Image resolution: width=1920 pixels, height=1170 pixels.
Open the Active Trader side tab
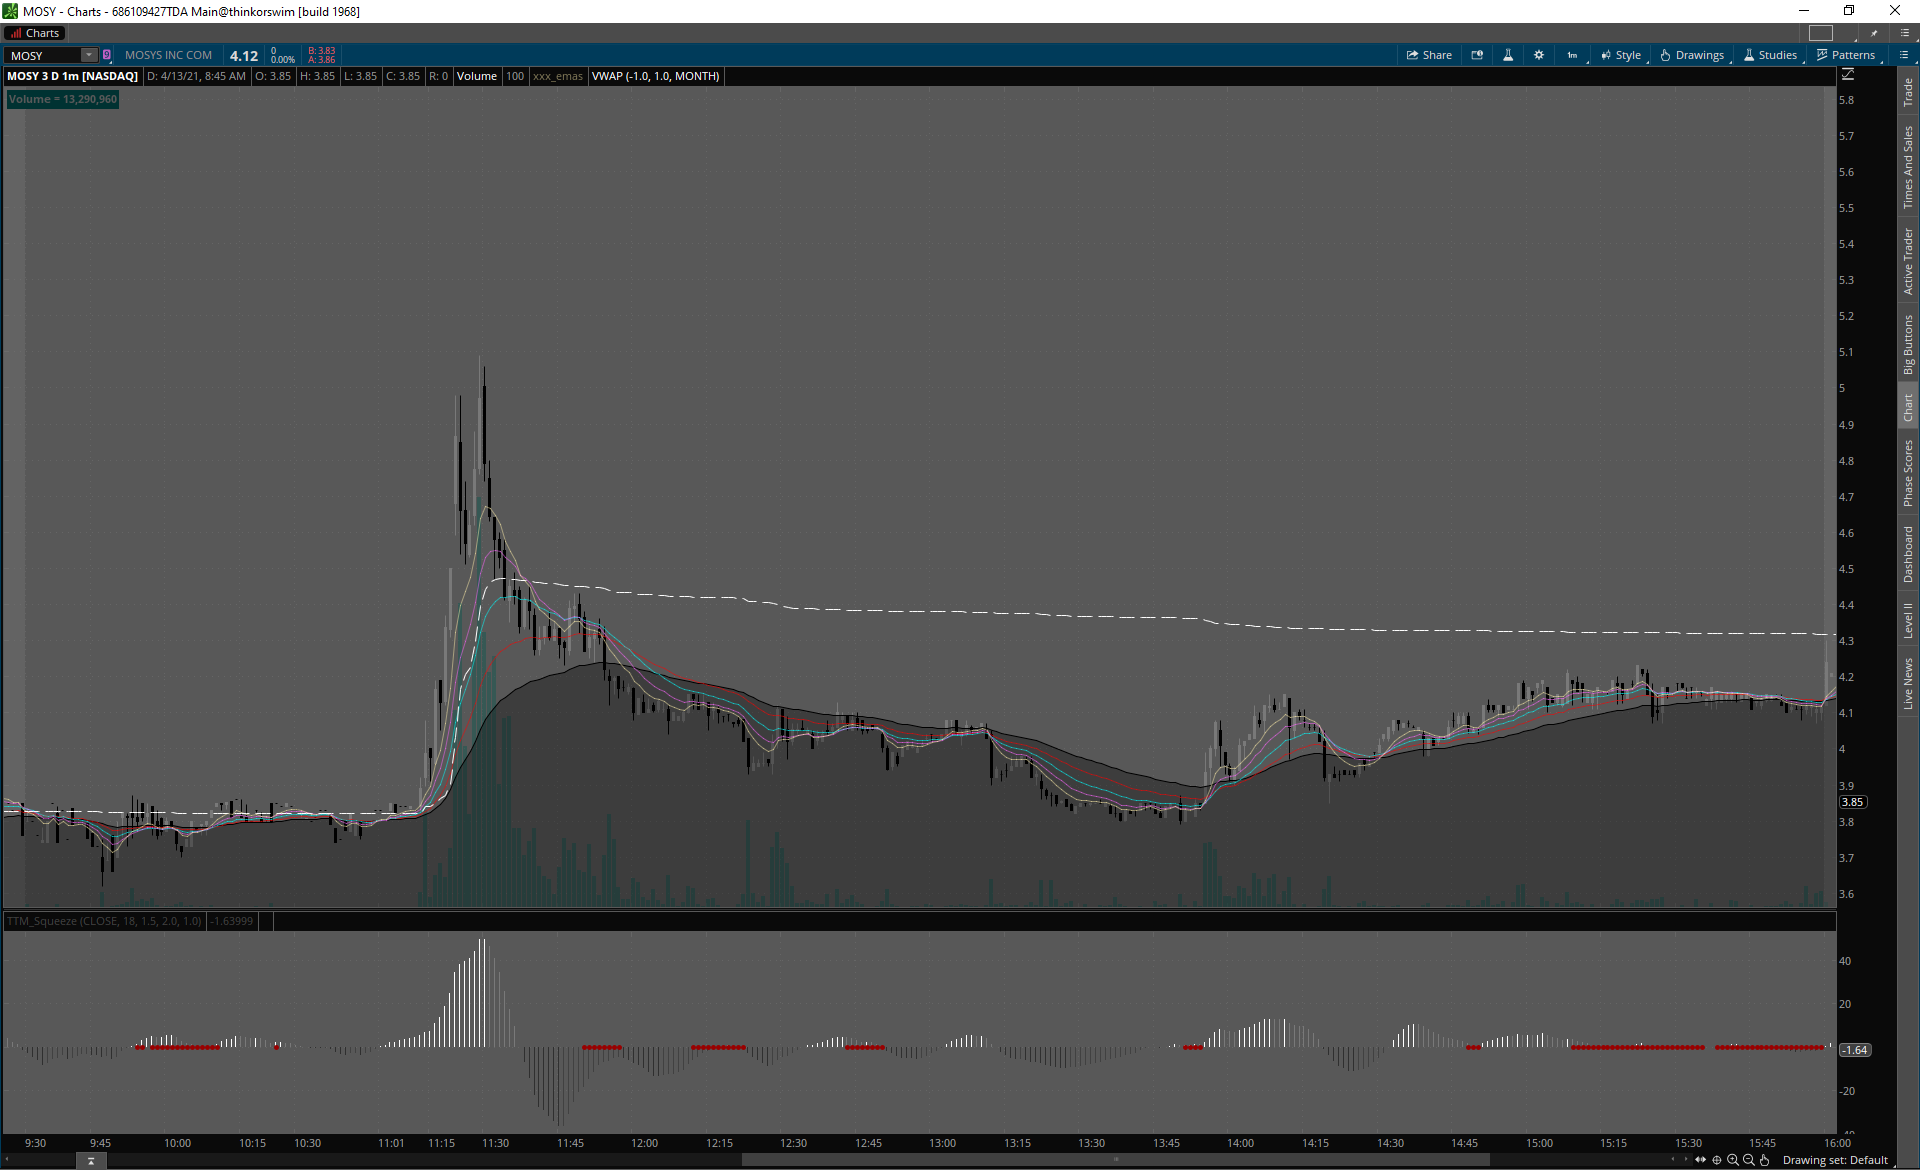(1908, 261)
